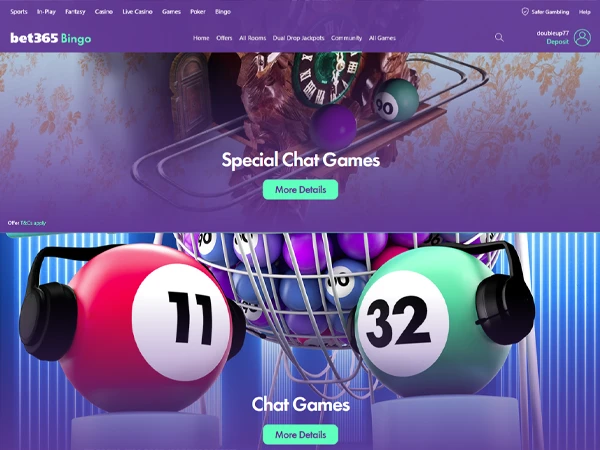
Task: Select Poker in top bar
Action: click(198, 12)
